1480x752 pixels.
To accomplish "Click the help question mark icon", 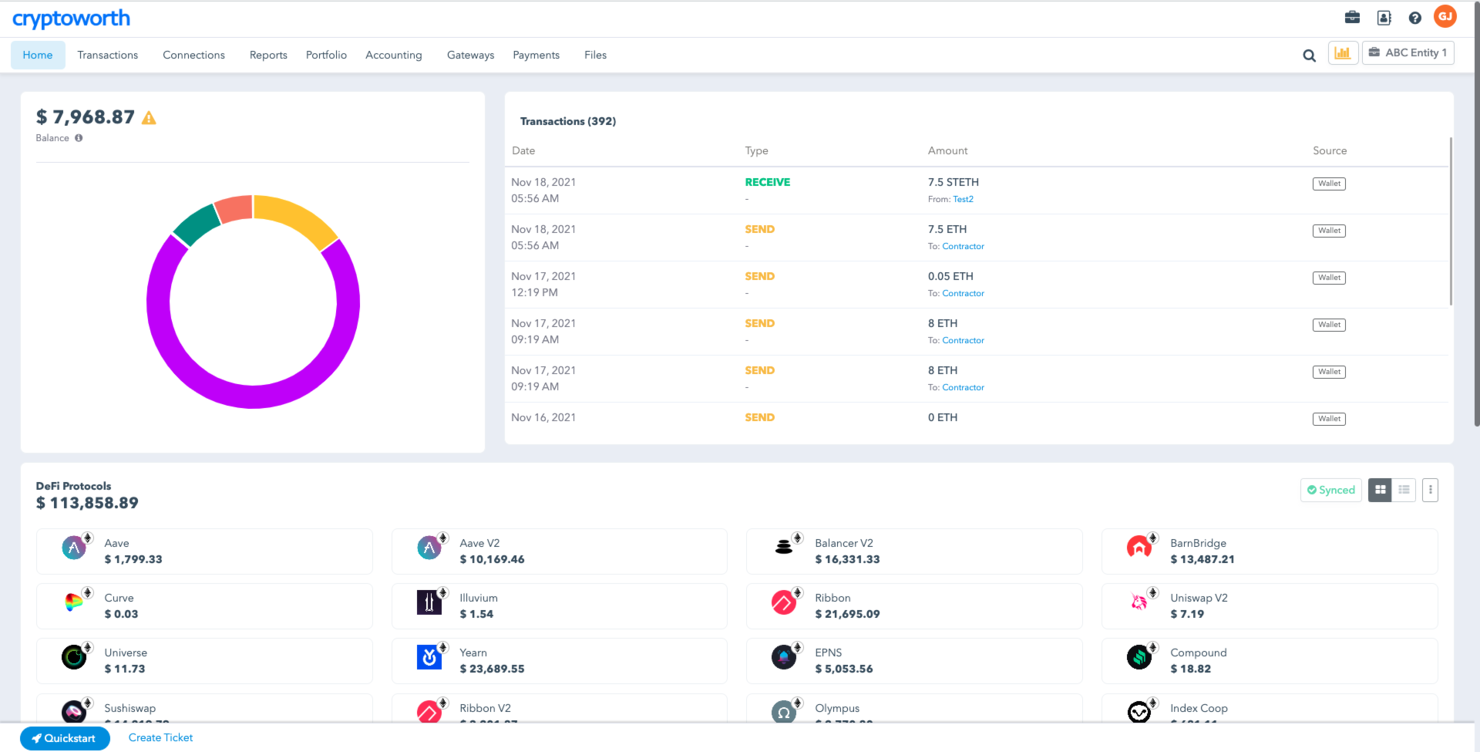I will click(x=1414, y=17).
